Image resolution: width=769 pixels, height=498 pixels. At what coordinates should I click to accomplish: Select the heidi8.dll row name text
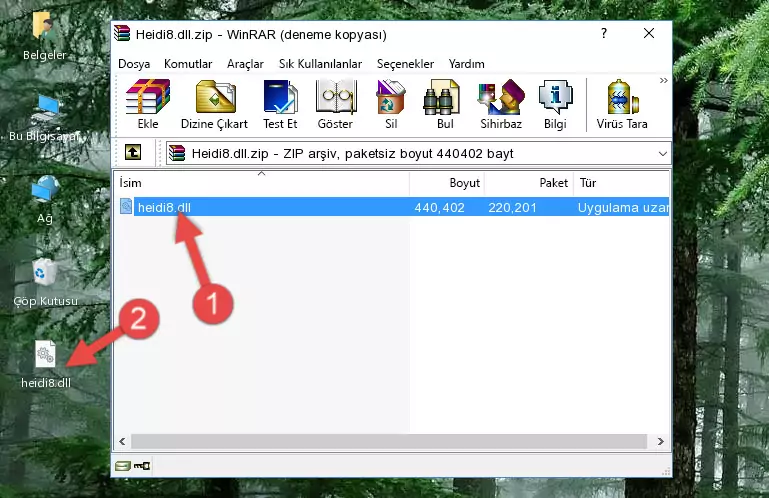164,208
